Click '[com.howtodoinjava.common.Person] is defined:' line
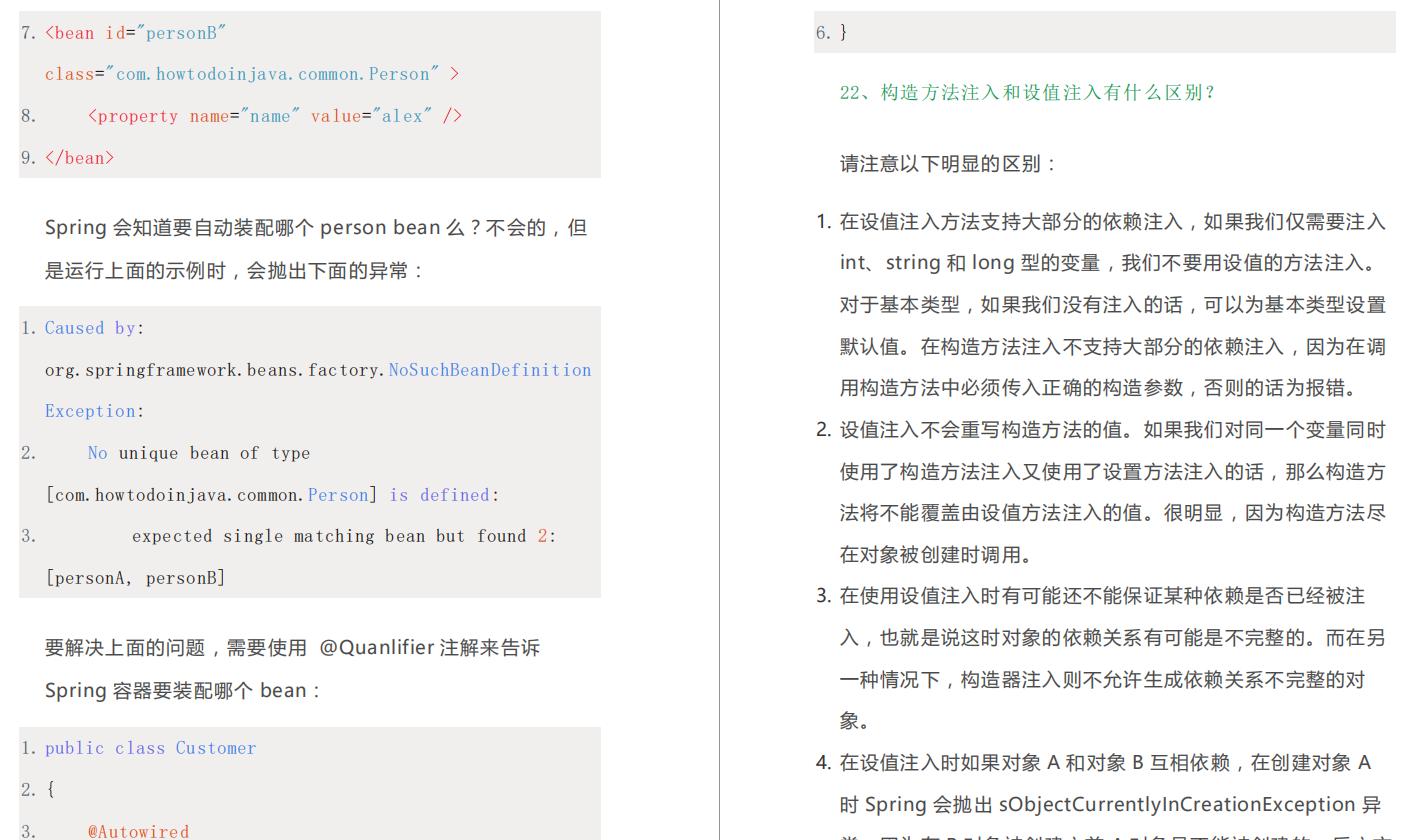The width and height of the screenshot is (1408, 840). [x=272, y=495]
